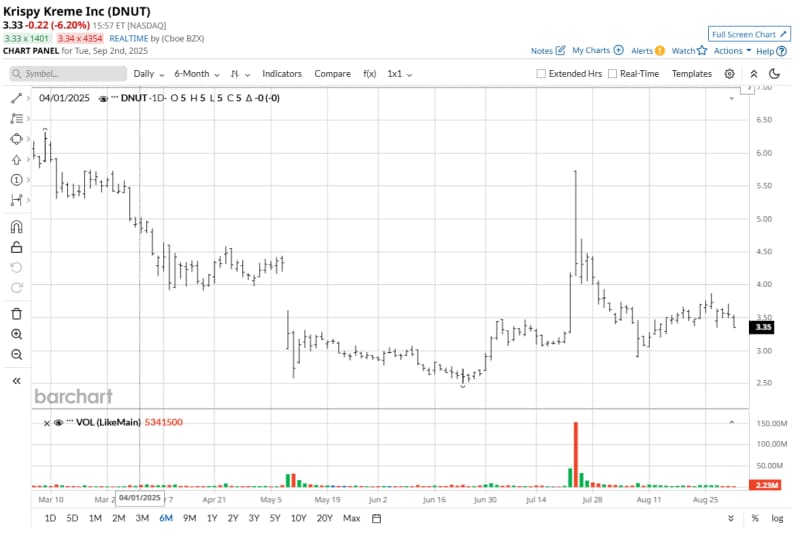
Task: Switch to dark mode with moon icon
Action: [x=774, y=74]
